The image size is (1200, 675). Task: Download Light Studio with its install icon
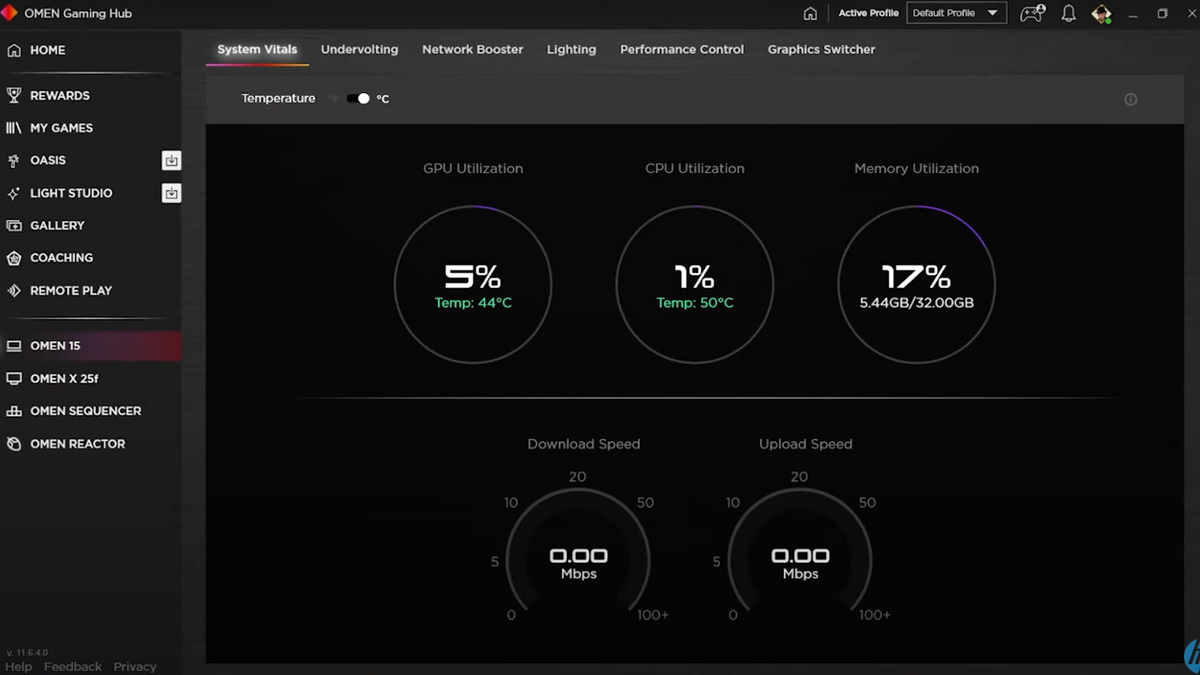click(x=171, y=193)
